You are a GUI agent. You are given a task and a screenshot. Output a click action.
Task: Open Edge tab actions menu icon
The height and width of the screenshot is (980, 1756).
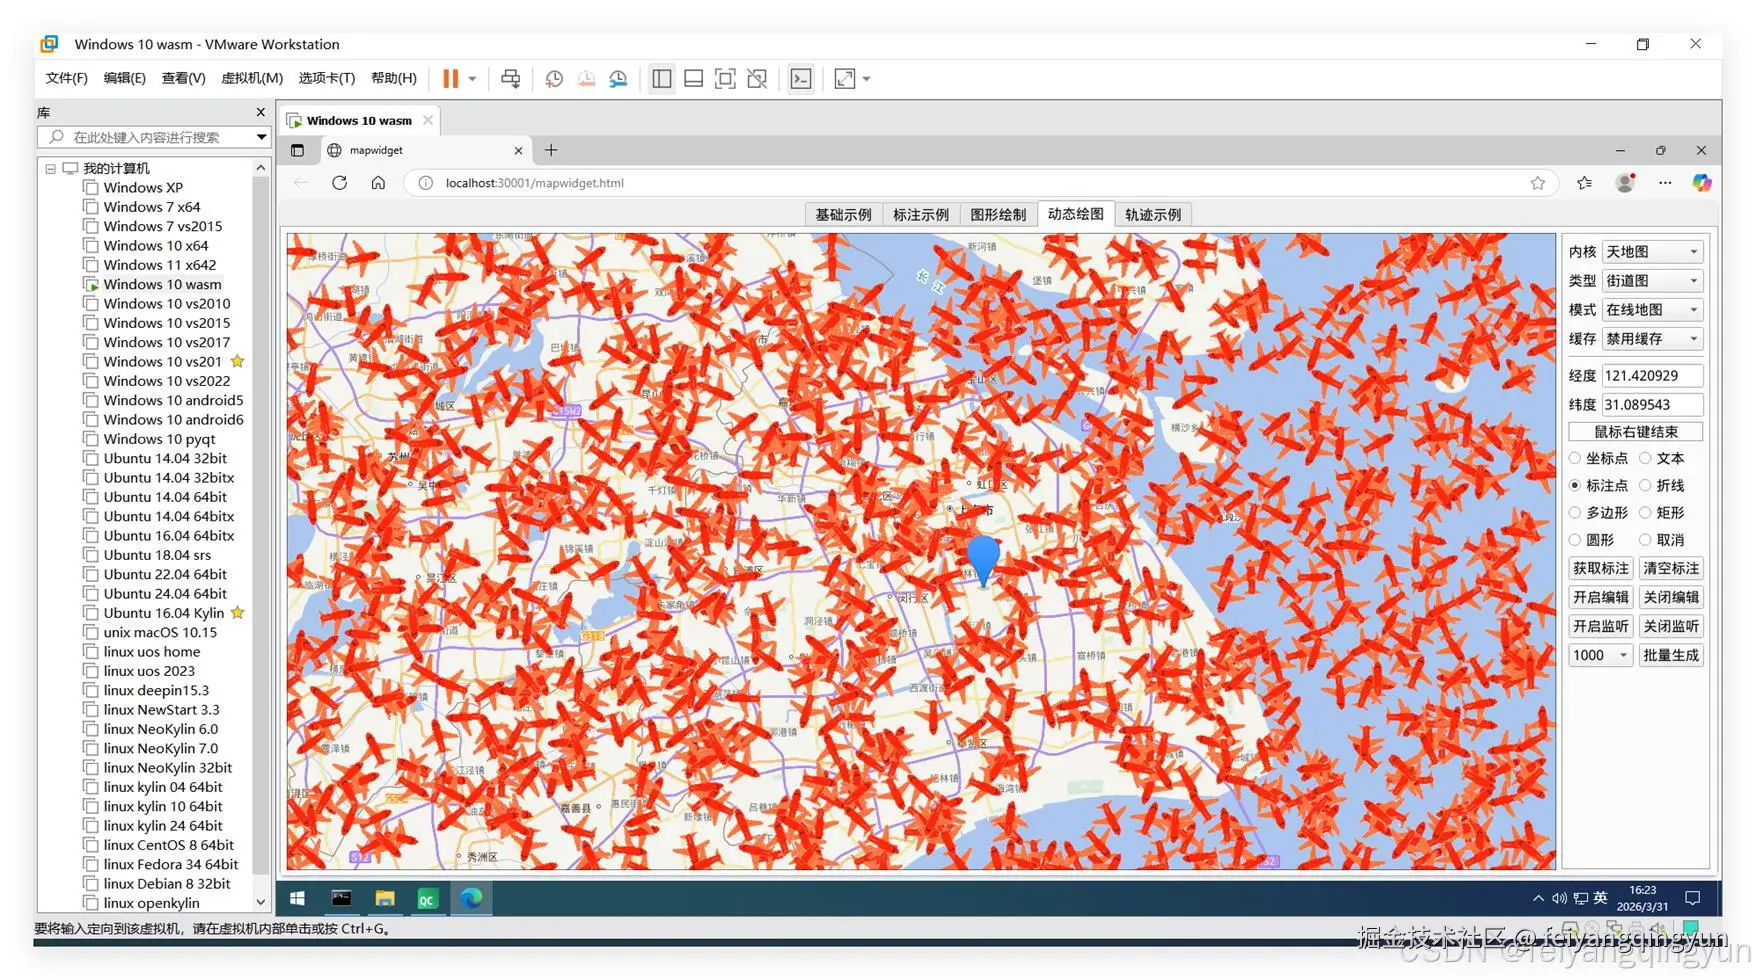coord(297,150)
